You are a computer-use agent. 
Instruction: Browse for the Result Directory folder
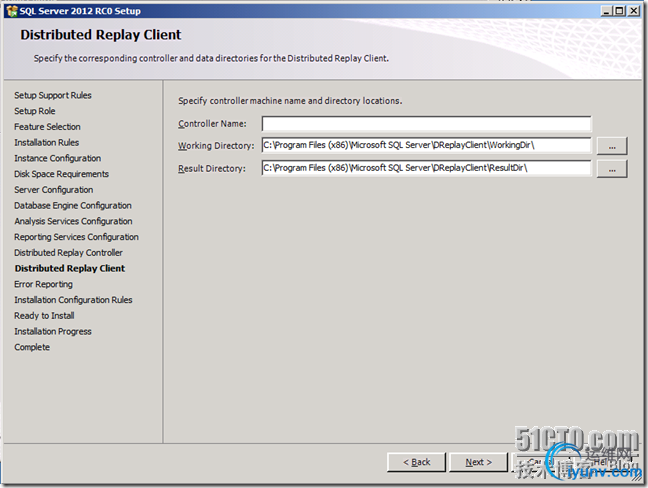612,169
